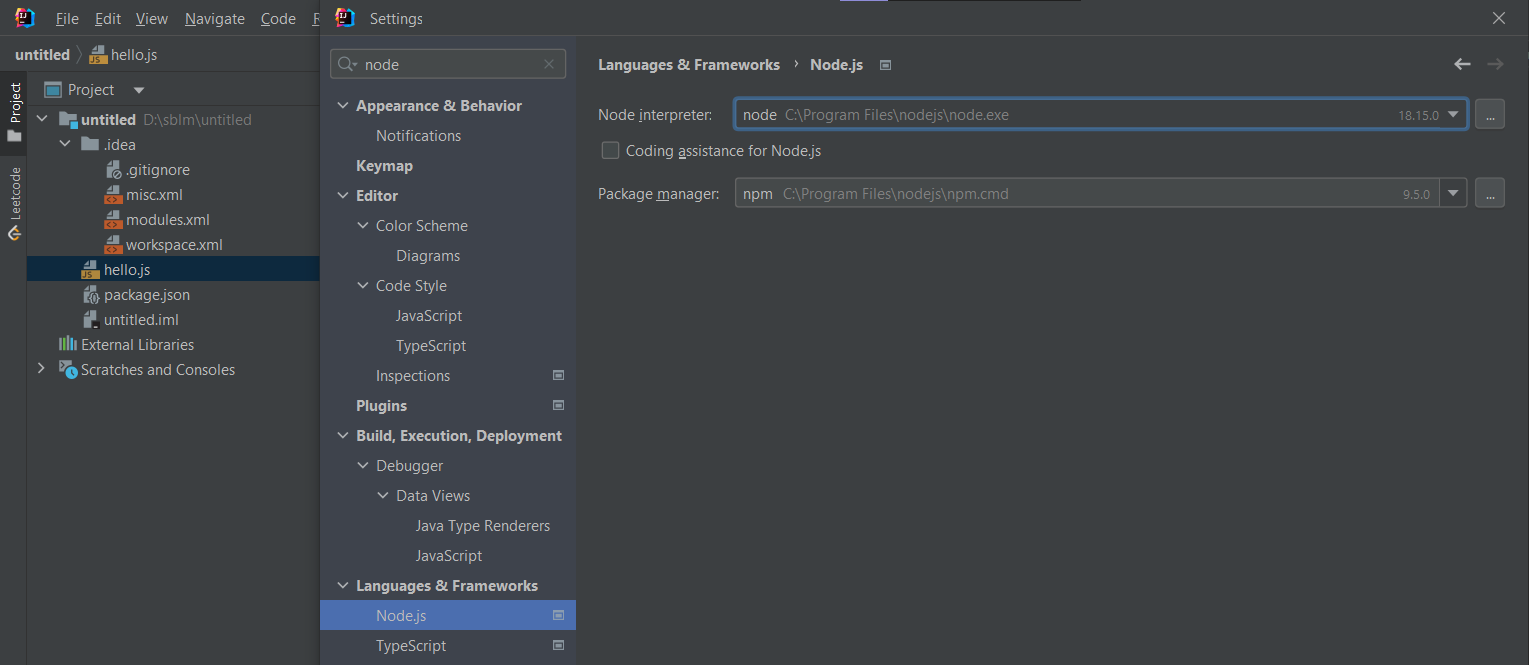
Task: Select Keymap settings page
Action: click(x=384, y=166)
